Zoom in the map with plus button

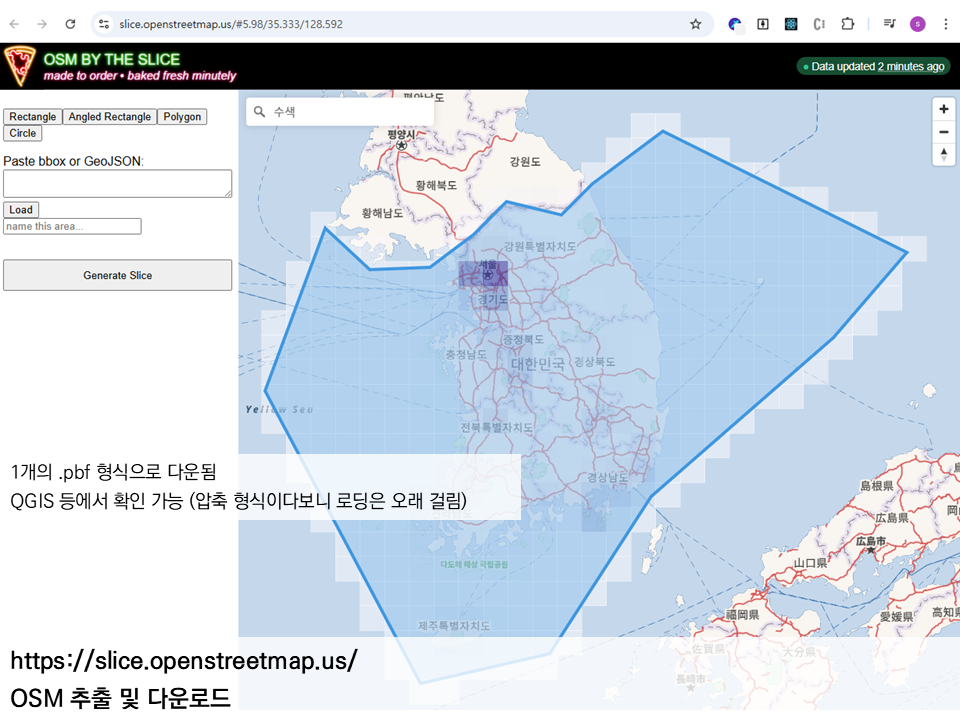(943, 109)
